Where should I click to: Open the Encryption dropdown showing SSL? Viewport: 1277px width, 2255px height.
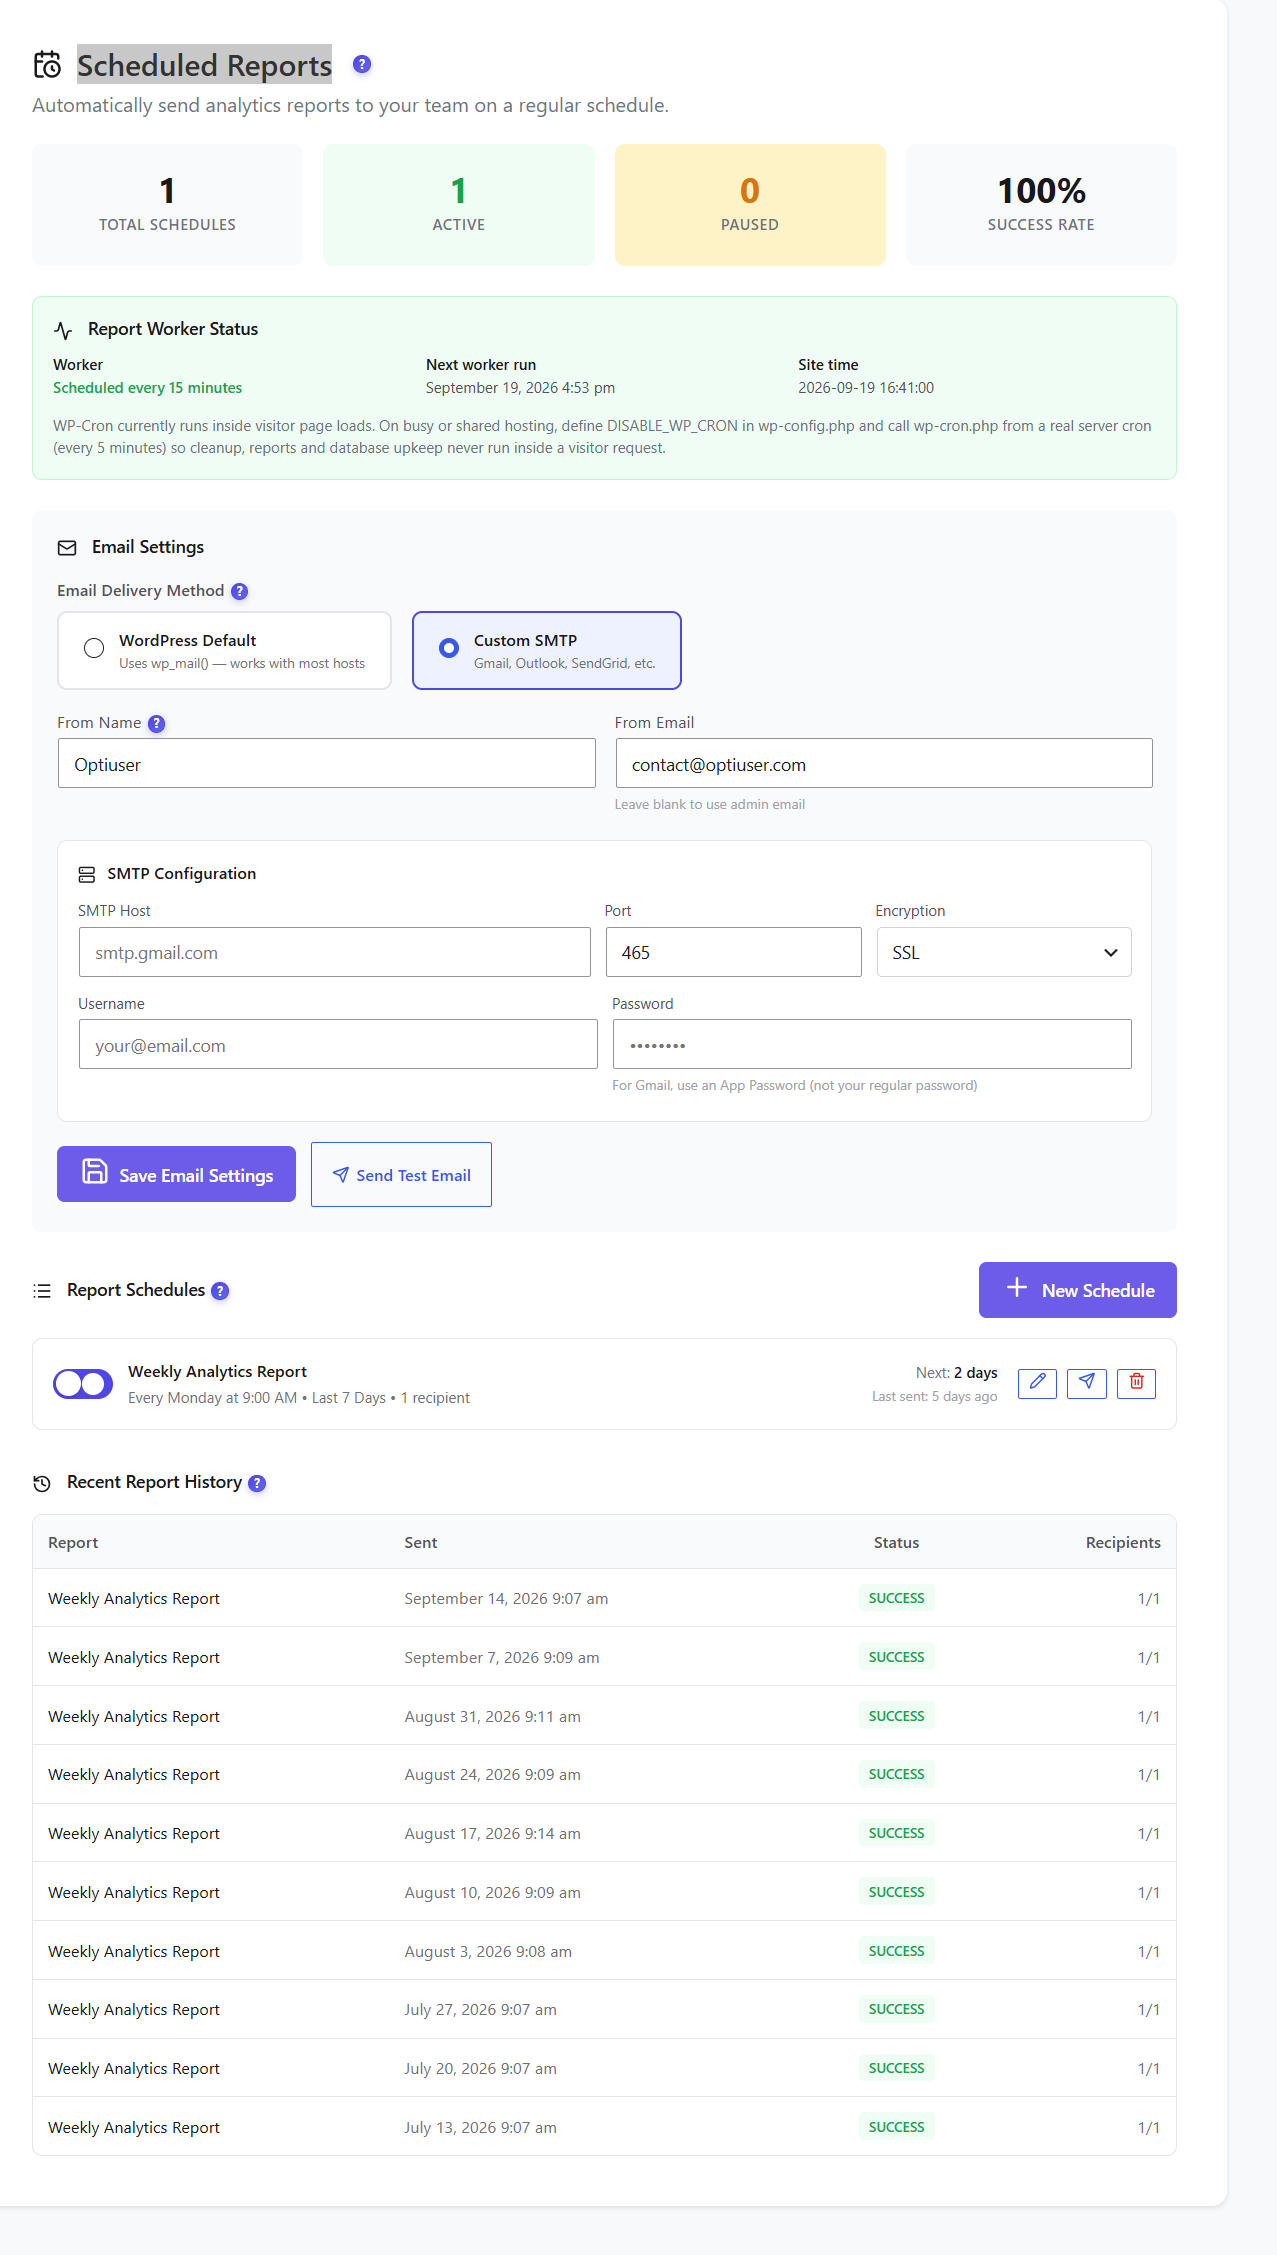coord(1004,952)
